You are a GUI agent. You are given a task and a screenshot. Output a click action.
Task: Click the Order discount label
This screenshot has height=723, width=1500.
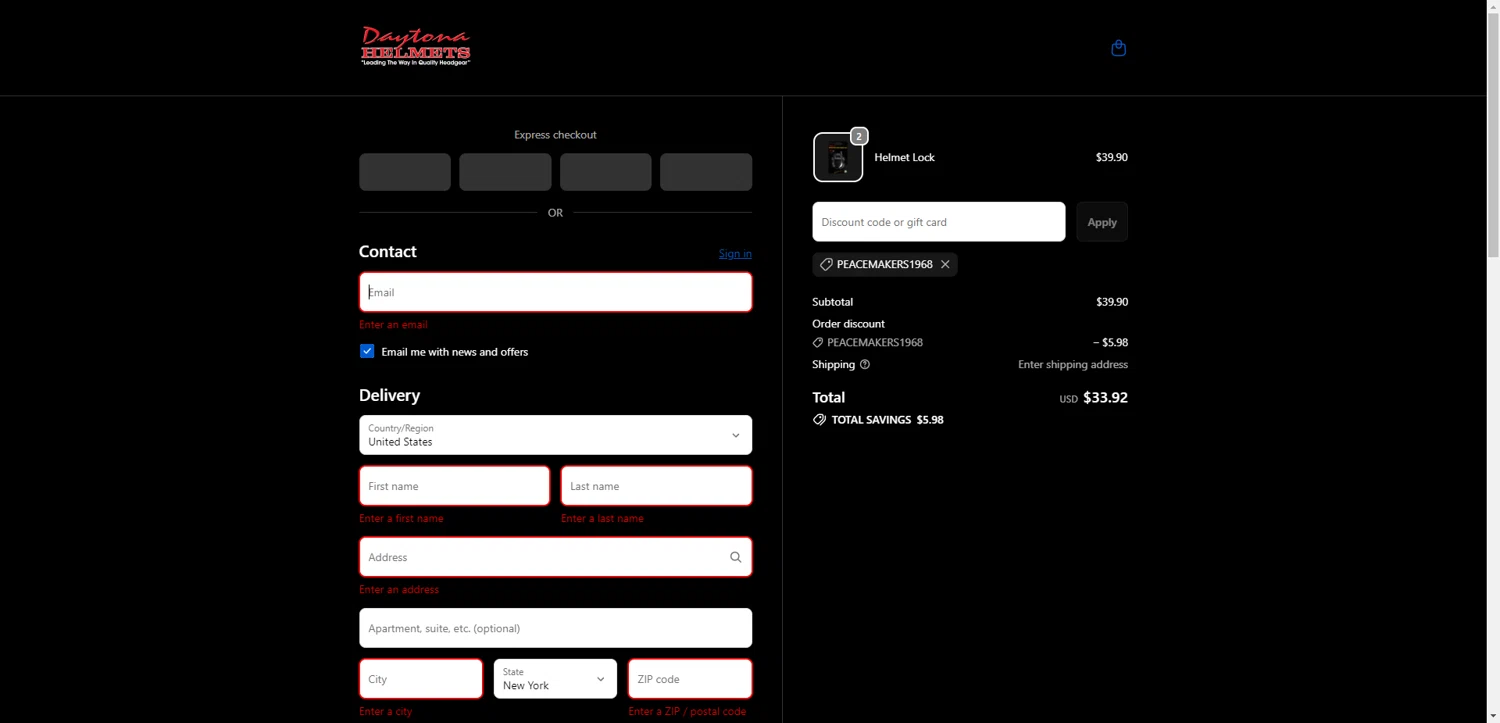[x=849, y=324]
